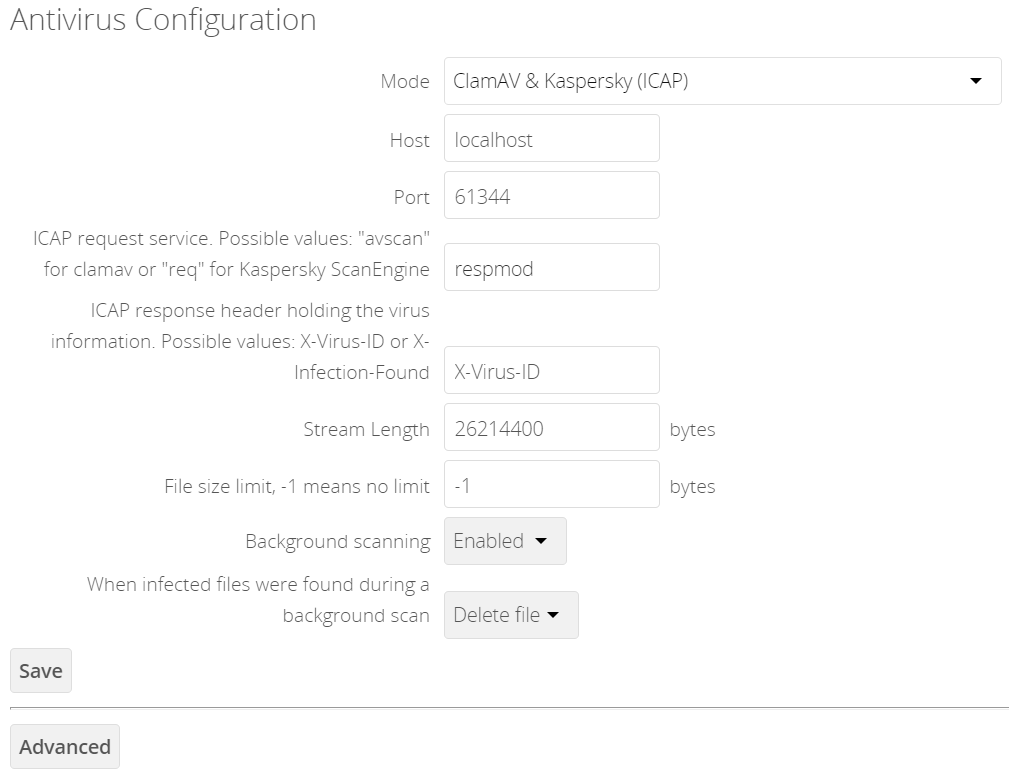Click the Antivirus Configuration heading
This screenshot has width=1009, height=778.
(x=163, y=19)
